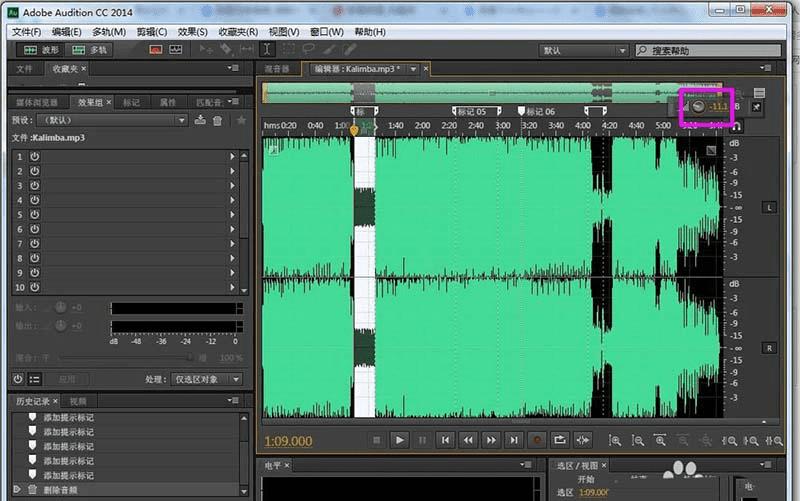800x501 pixels.
Task: Select the Time Selection tool
Action: pyautogui.click(x=267, y=49)
